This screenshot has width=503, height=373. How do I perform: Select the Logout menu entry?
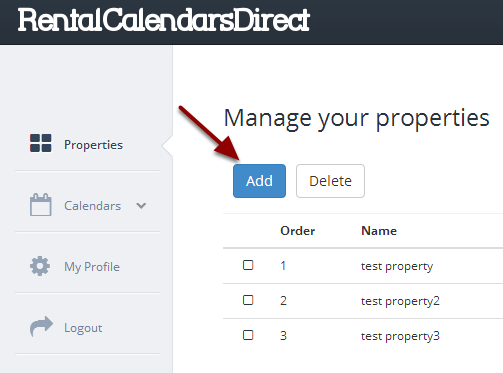tap(83, 328)
